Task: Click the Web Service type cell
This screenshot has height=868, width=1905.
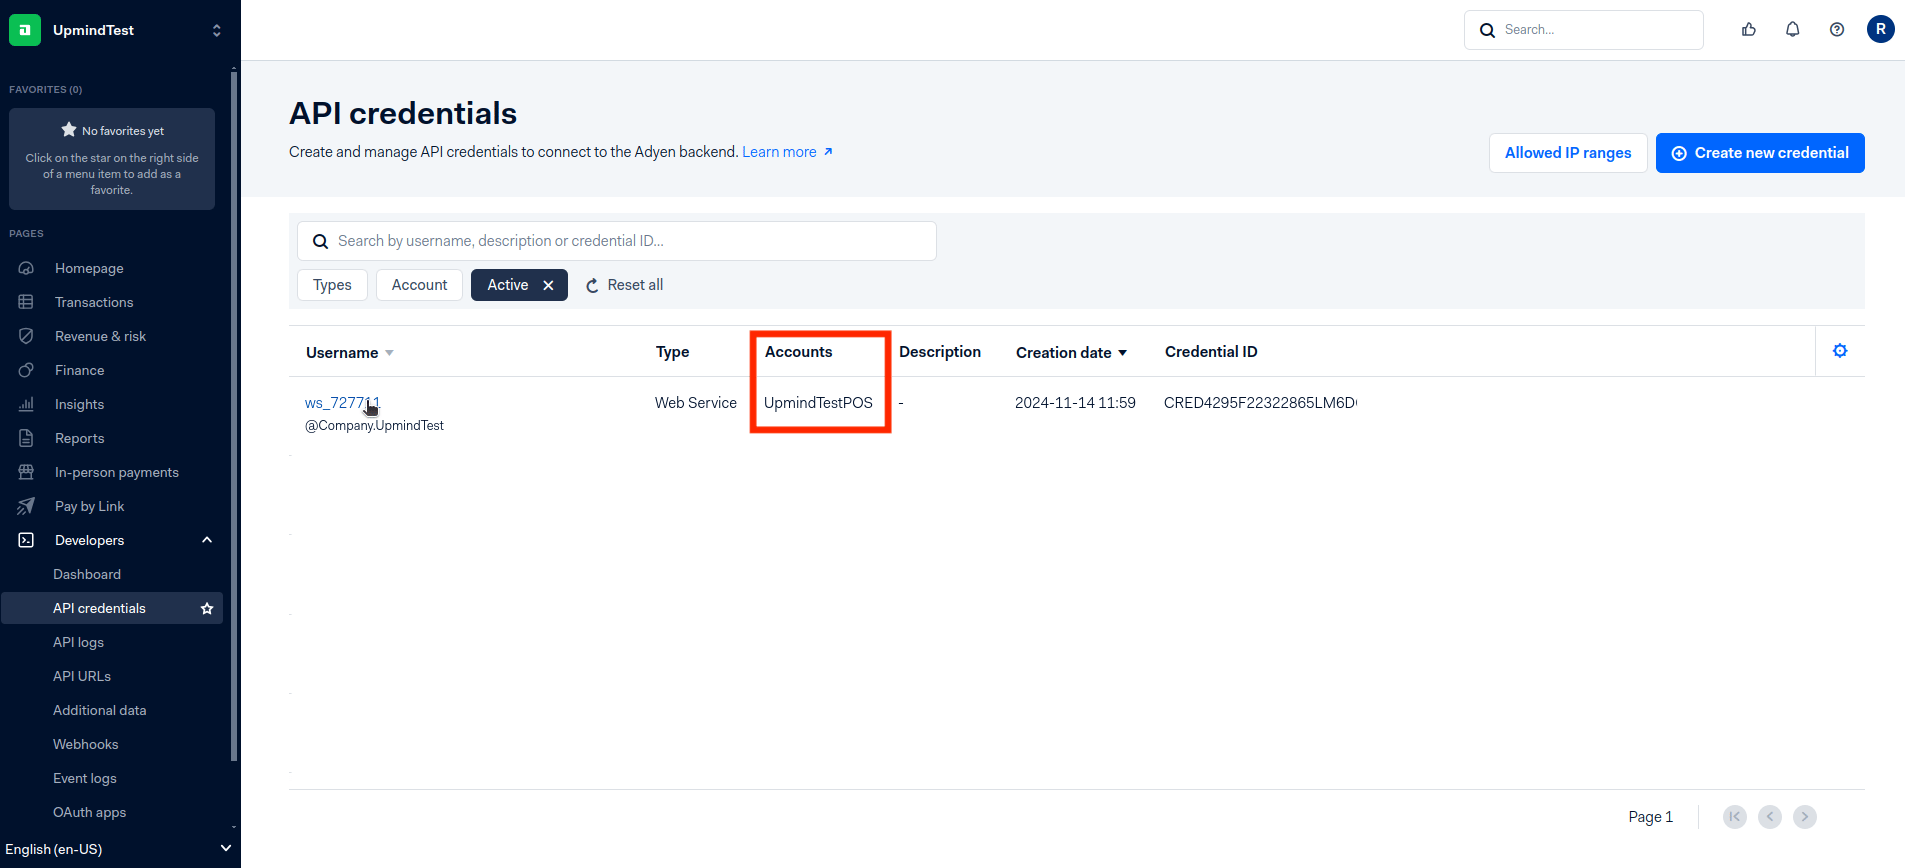Action: coord(696,403)
